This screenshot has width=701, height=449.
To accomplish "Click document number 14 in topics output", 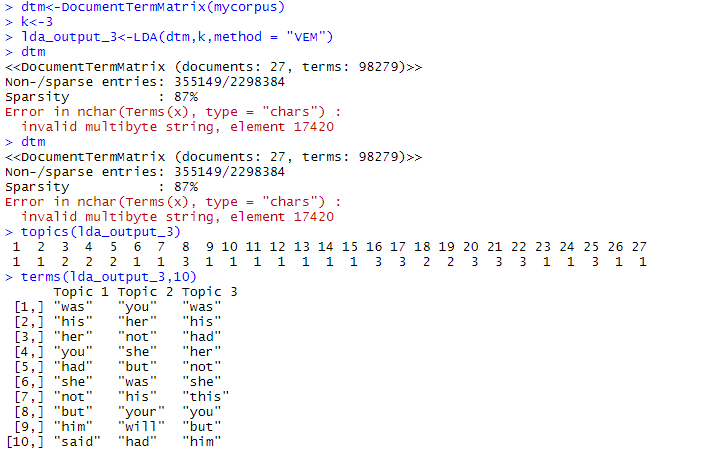I will [x=325, y=247].
